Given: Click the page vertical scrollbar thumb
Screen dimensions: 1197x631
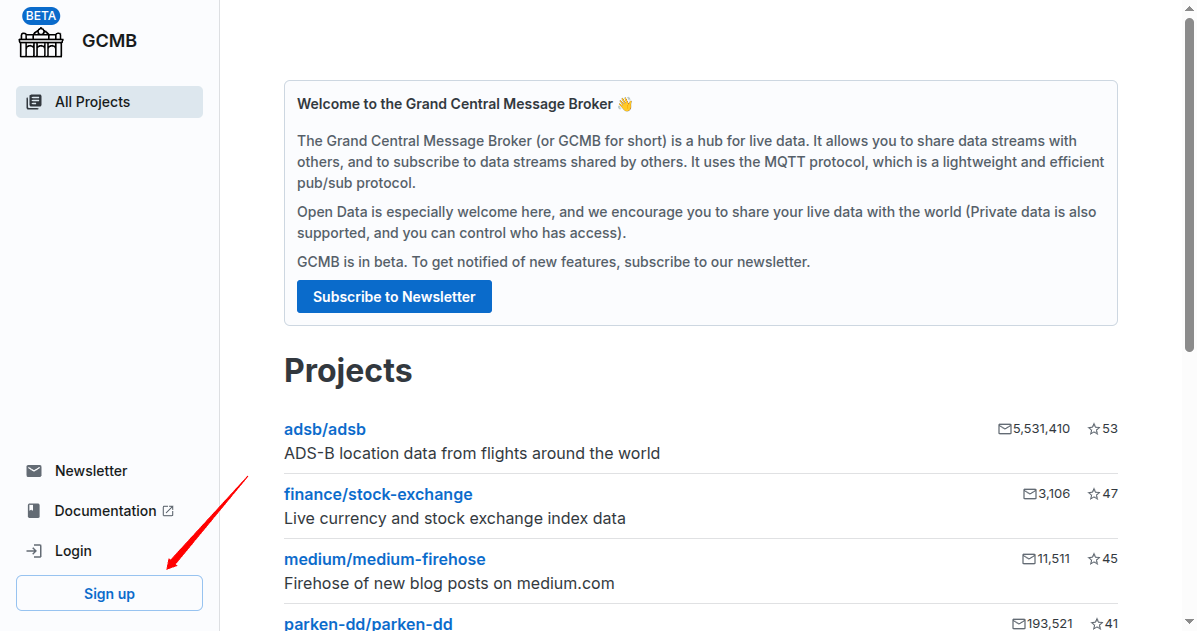Looking at the screenshot, I should point(1189,183).
